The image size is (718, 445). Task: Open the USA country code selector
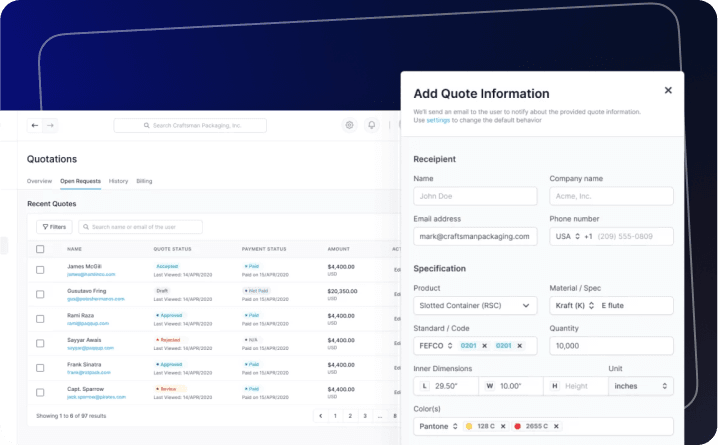pyautogui.click(x=566, y=237)
